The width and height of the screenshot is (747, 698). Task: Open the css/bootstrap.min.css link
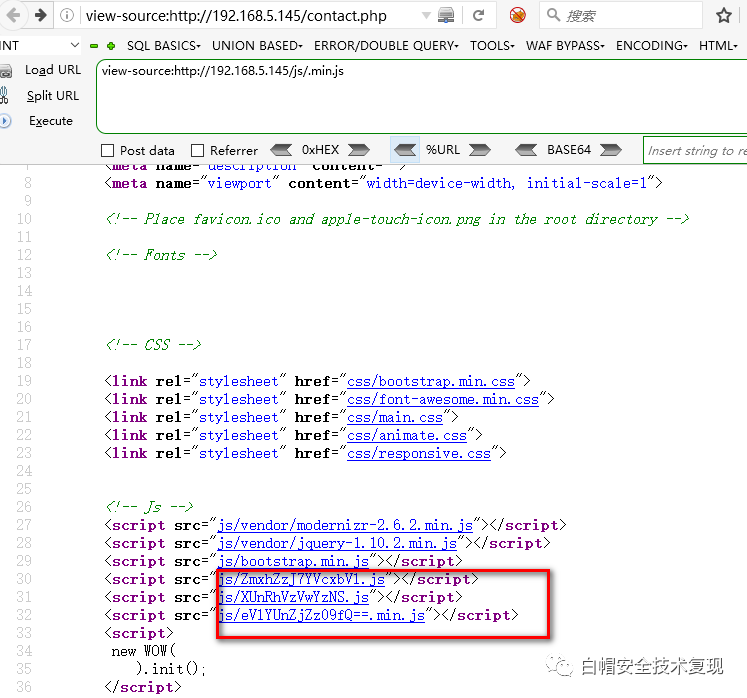tap(431, 382)
